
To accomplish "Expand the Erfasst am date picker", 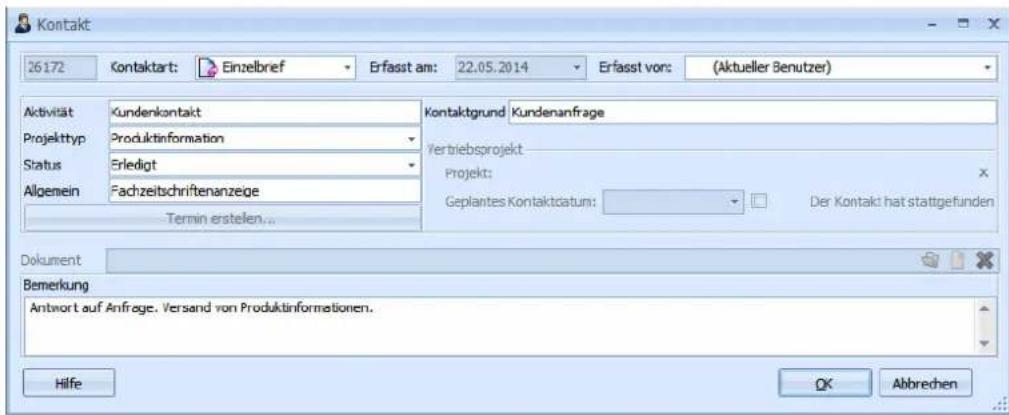I will click(577, 68).
